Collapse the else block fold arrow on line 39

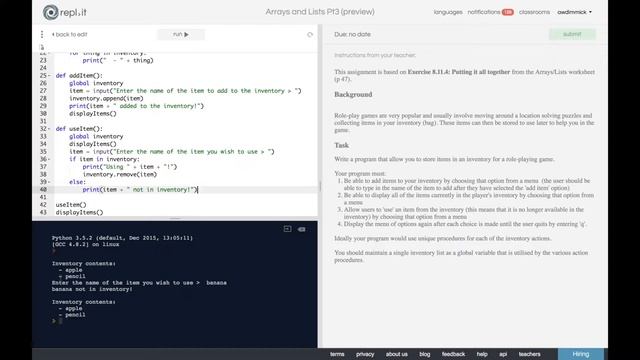[x=49, y=182]
